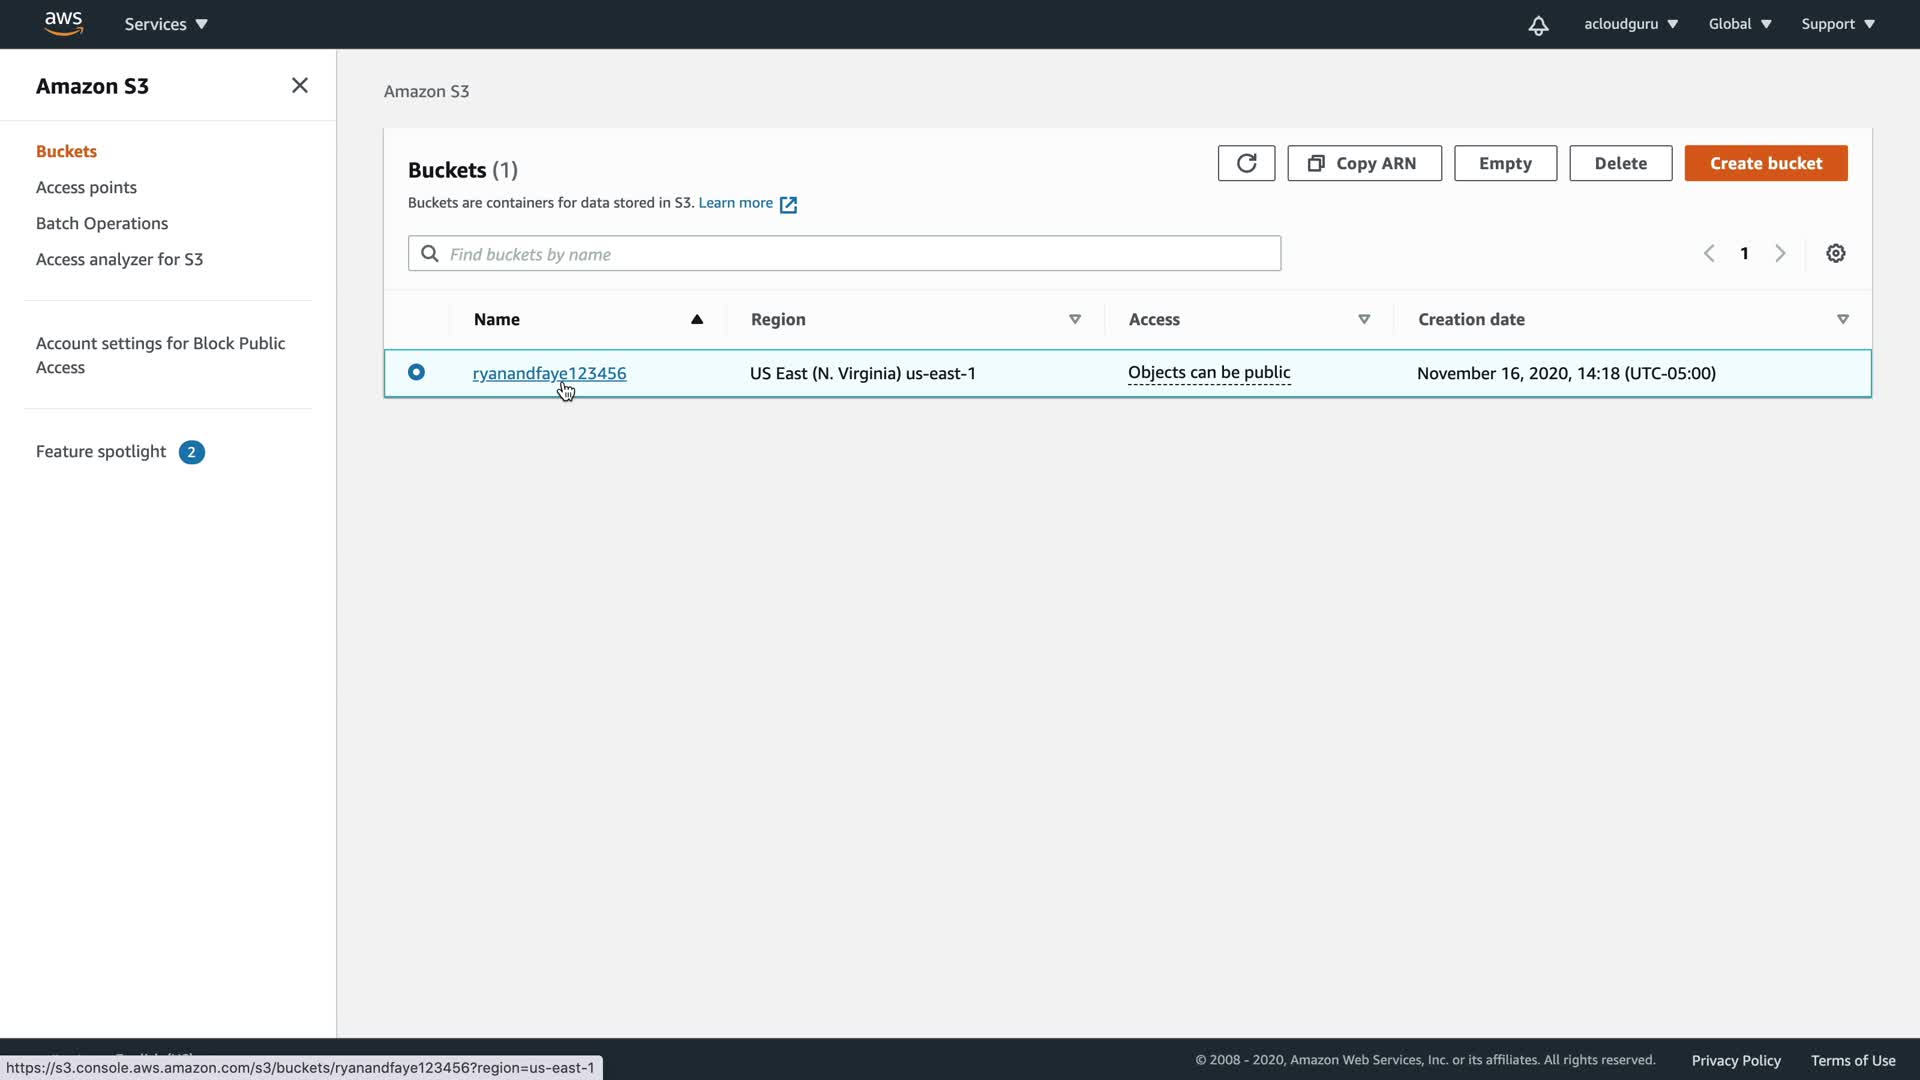Click the Create bucket button
This screenshot has height=1080, width=1920.
(x=1765, y=163)
